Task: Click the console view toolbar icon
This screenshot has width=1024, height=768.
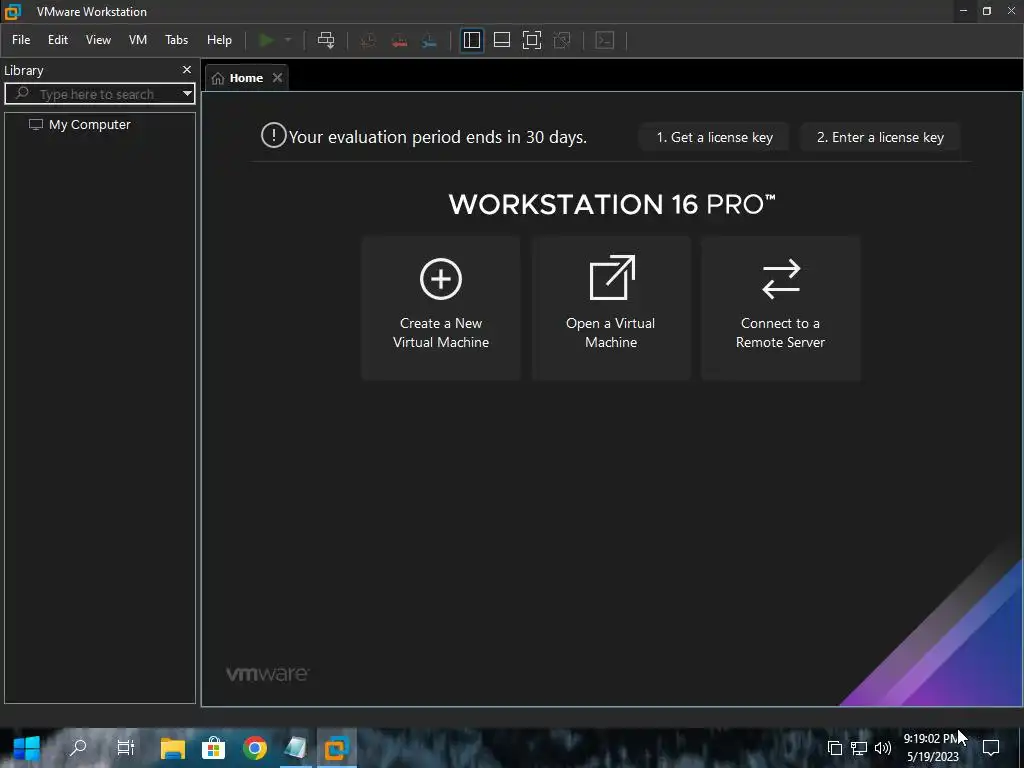Action: click(x=605, y=40)
